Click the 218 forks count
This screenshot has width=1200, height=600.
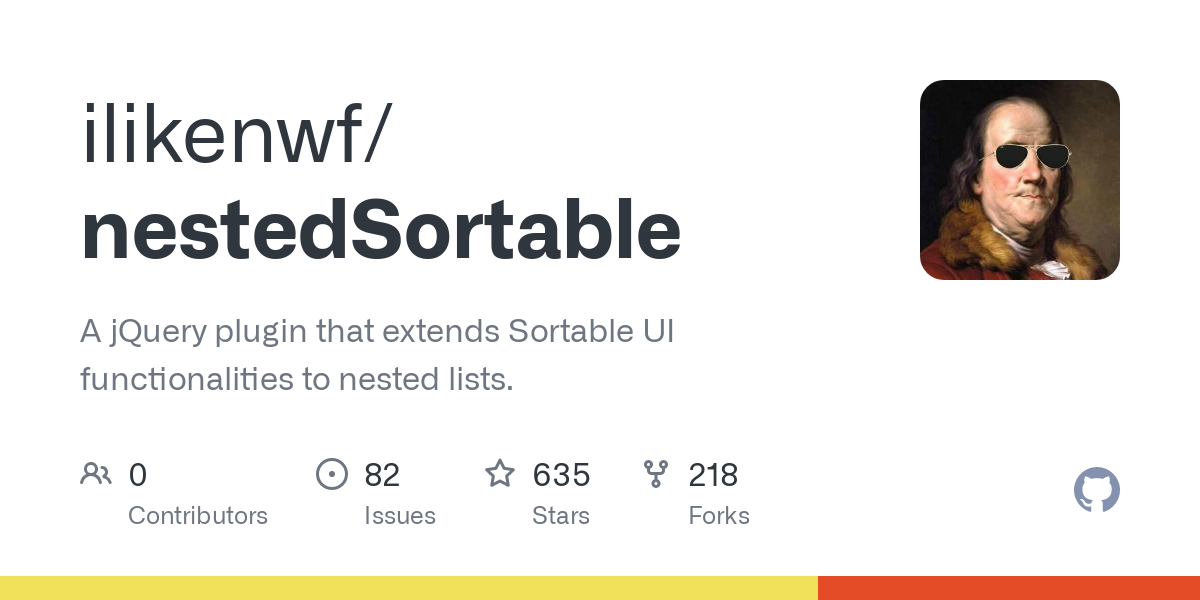713,475
